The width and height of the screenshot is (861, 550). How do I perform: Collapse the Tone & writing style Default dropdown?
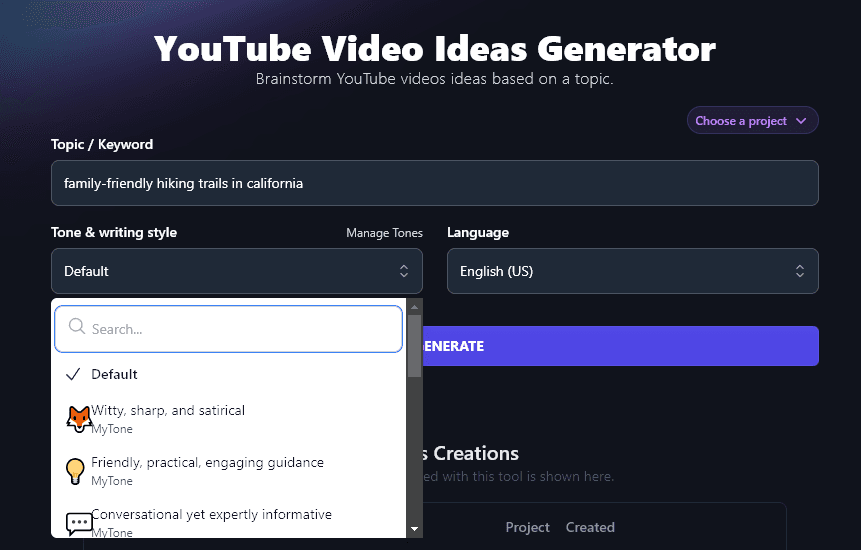tap(237, 271)
